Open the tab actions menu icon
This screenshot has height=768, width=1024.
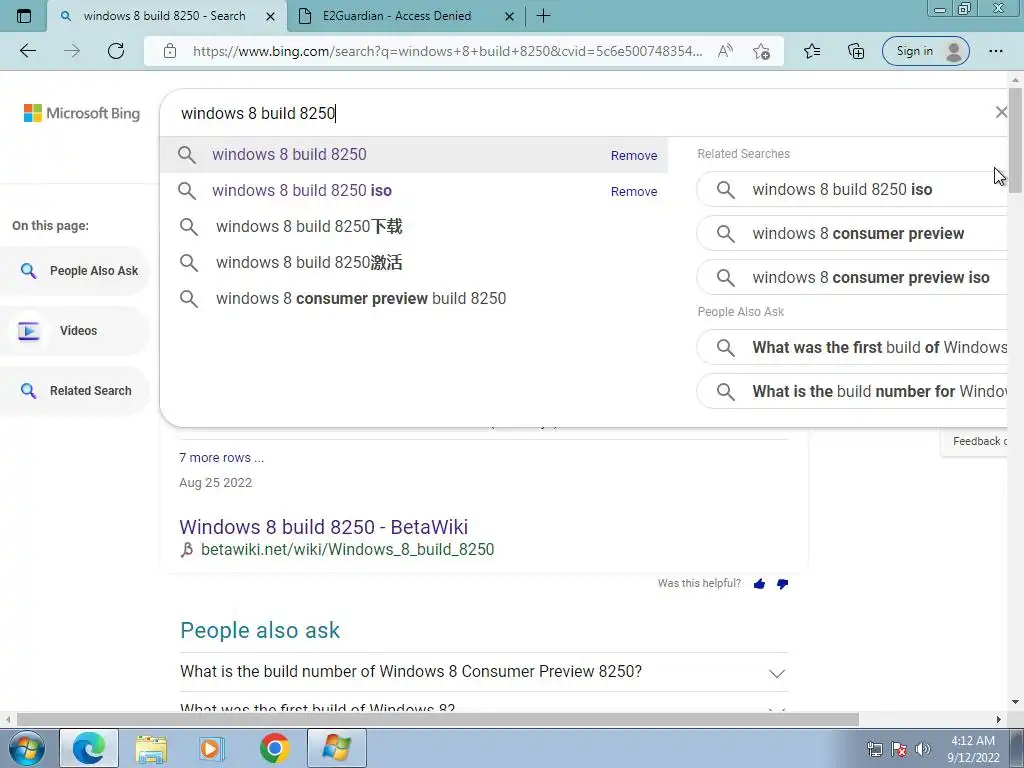coord(24,16)
